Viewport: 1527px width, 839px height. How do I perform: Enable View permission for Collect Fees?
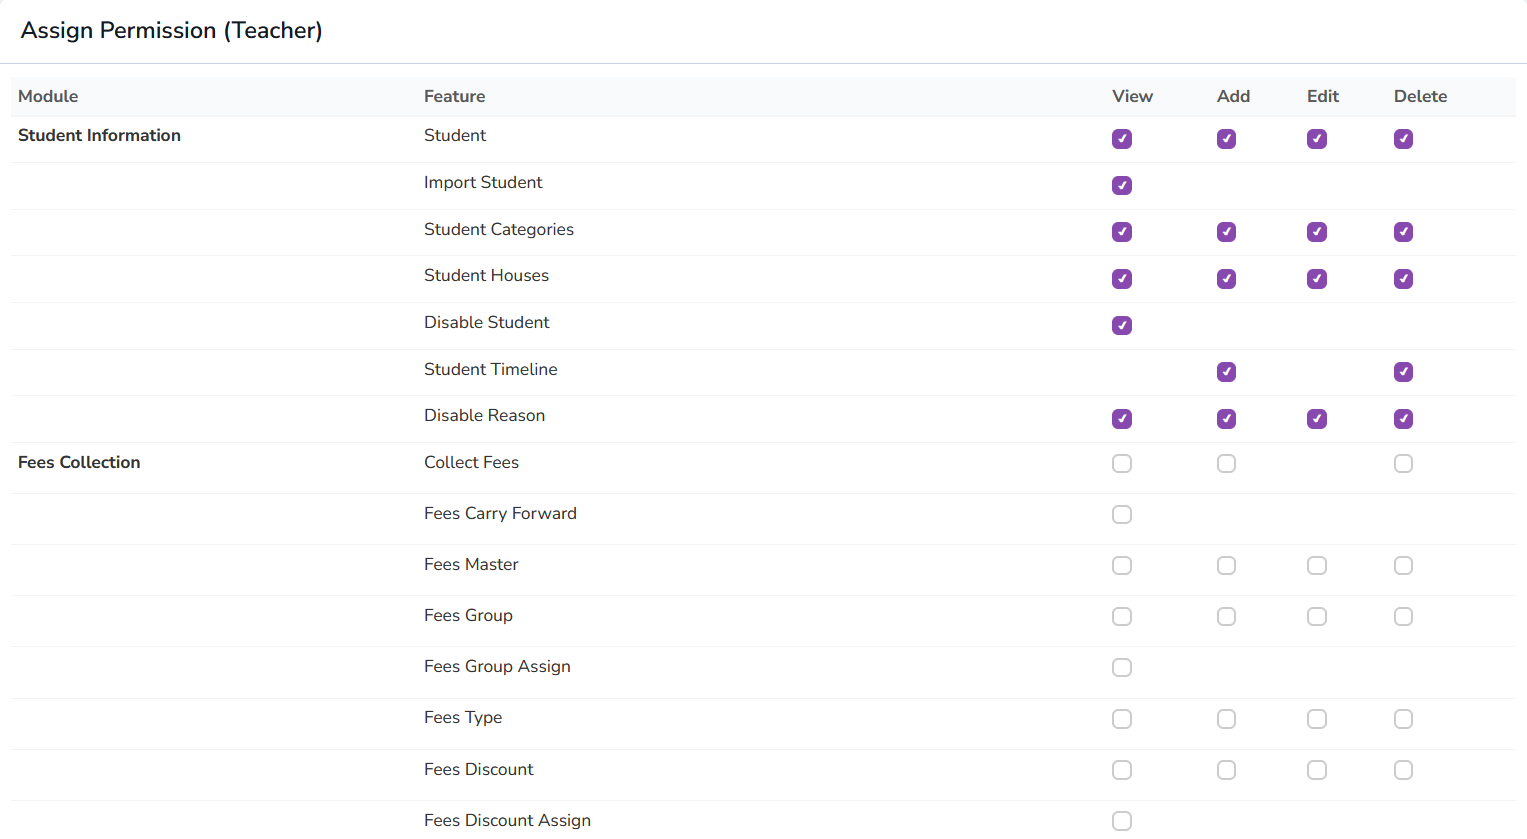click(x=1122, y=464)
